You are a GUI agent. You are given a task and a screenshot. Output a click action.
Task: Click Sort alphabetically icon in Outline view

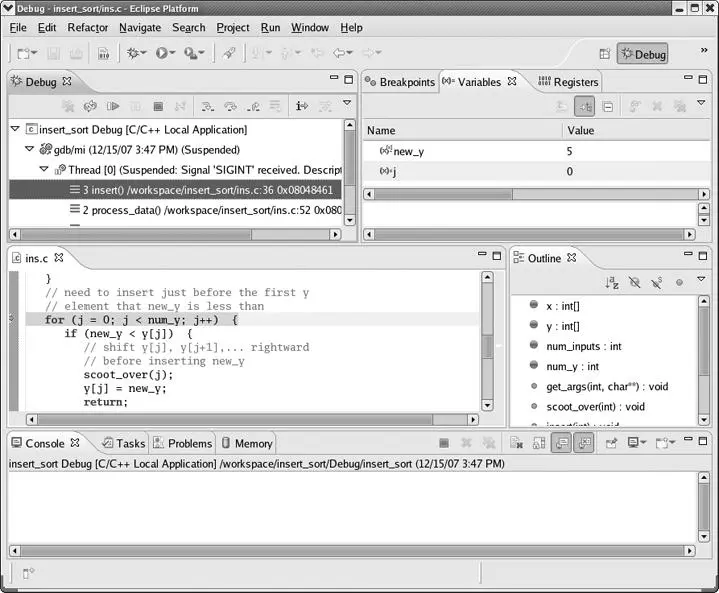pos(612,283)
